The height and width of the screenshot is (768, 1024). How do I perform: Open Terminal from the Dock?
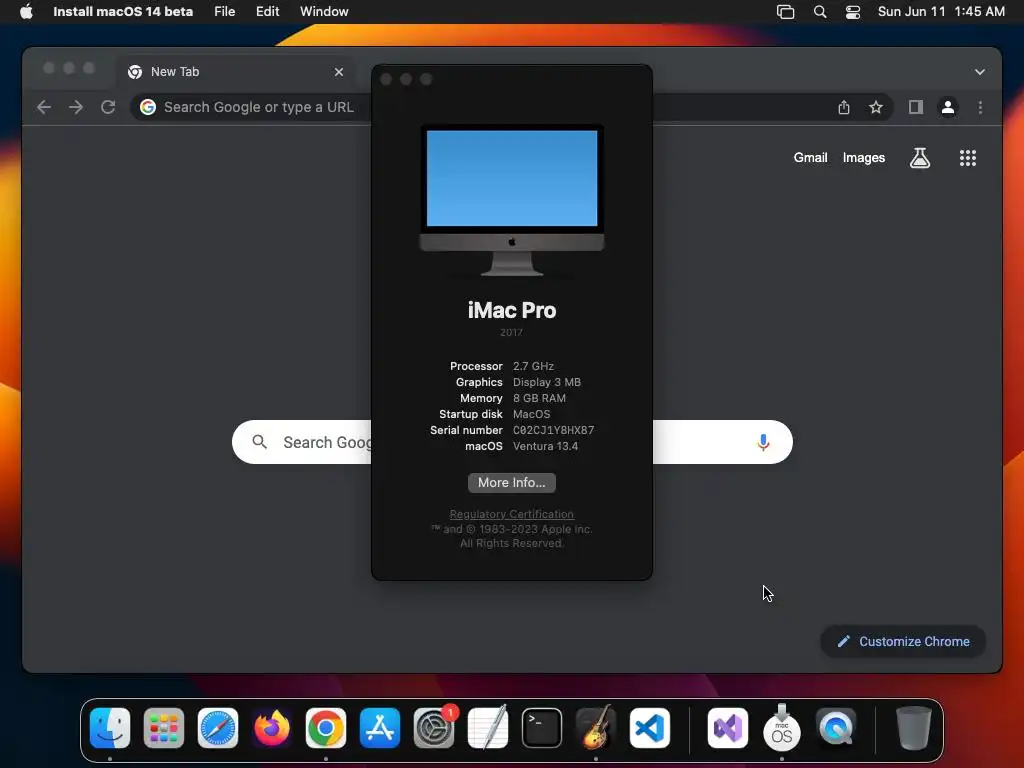point(541,728)
